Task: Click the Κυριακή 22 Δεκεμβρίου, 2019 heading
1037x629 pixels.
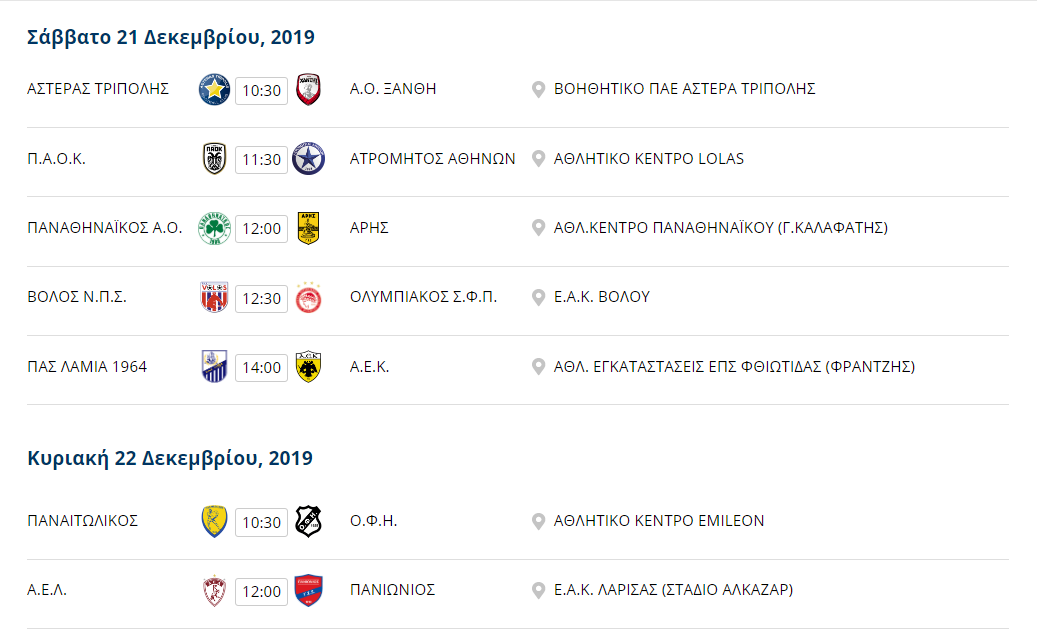Action: (x=170, y=458)
